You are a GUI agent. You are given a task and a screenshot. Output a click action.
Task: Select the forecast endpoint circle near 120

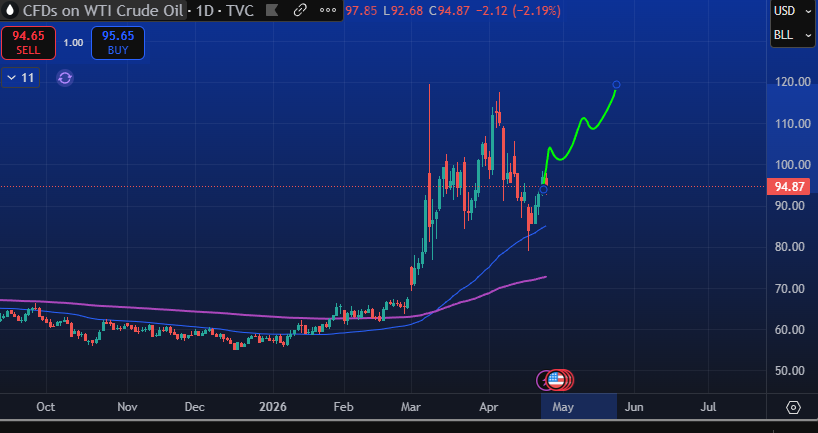616,85
